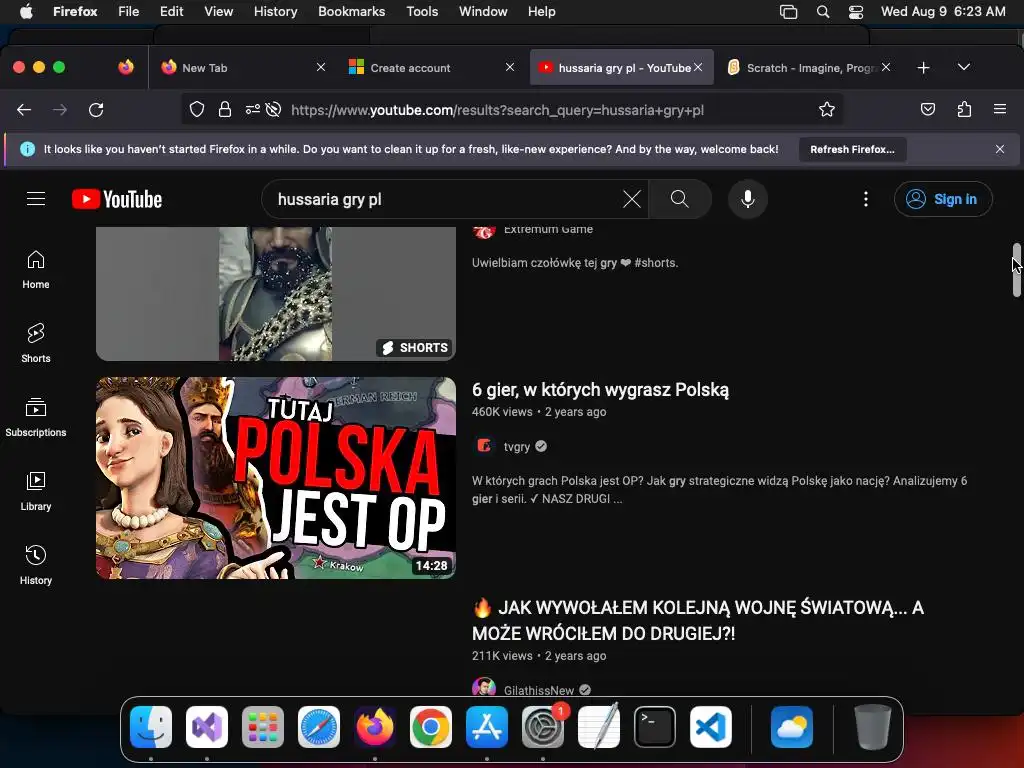
Task: Open Shorts in YouTube sidebar
Action: [36, 344]
